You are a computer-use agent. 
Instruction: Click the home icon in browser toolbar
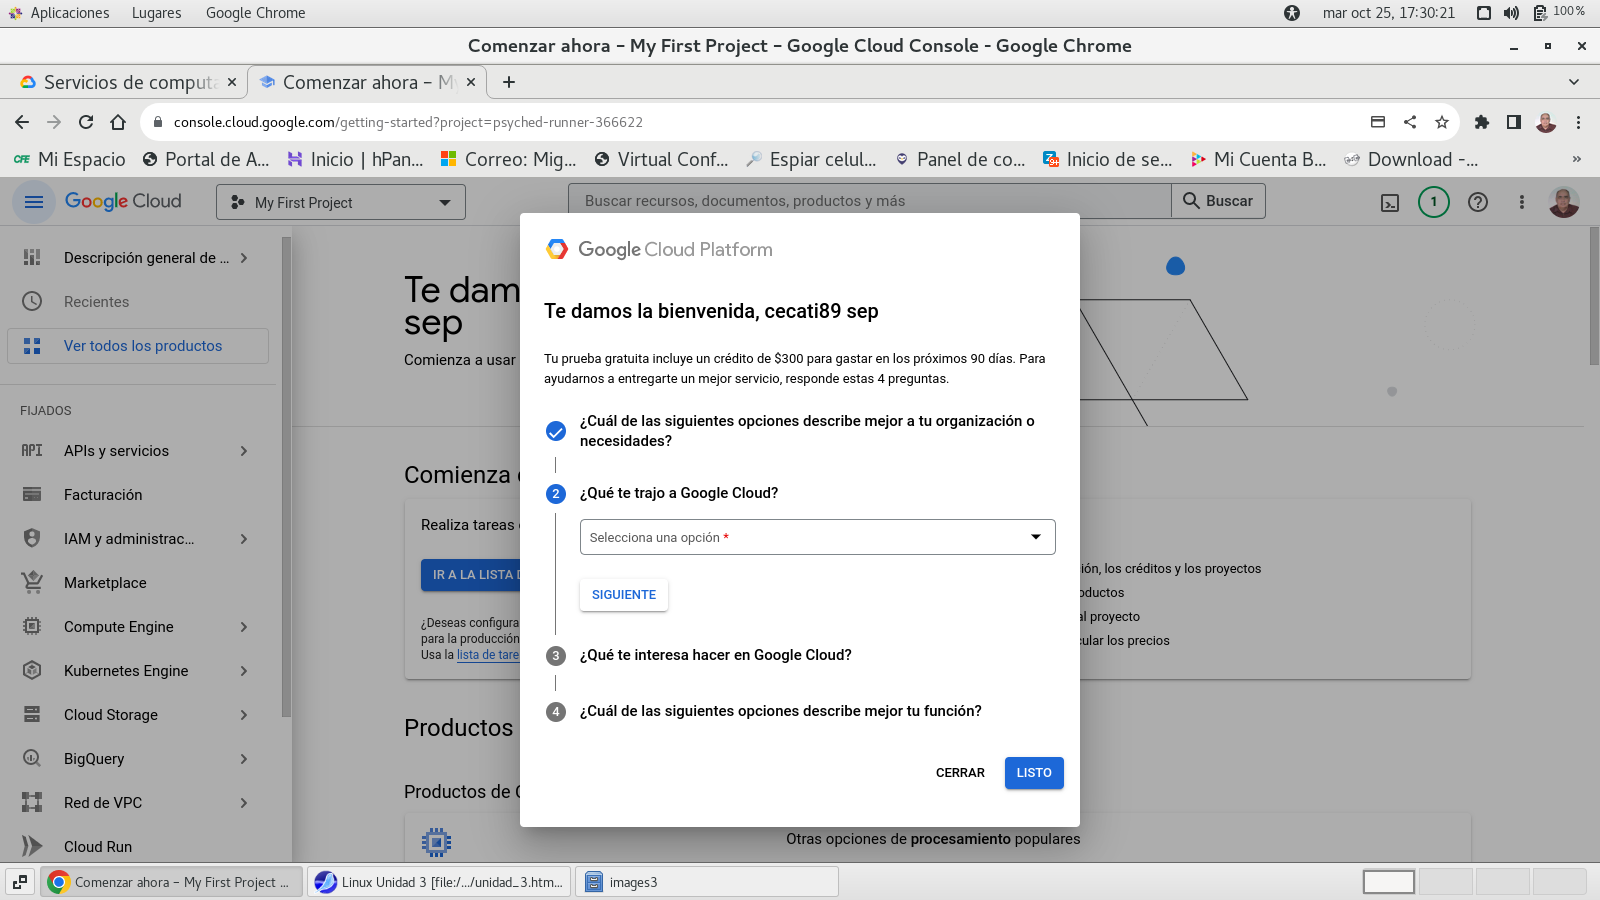coord(118,122)
